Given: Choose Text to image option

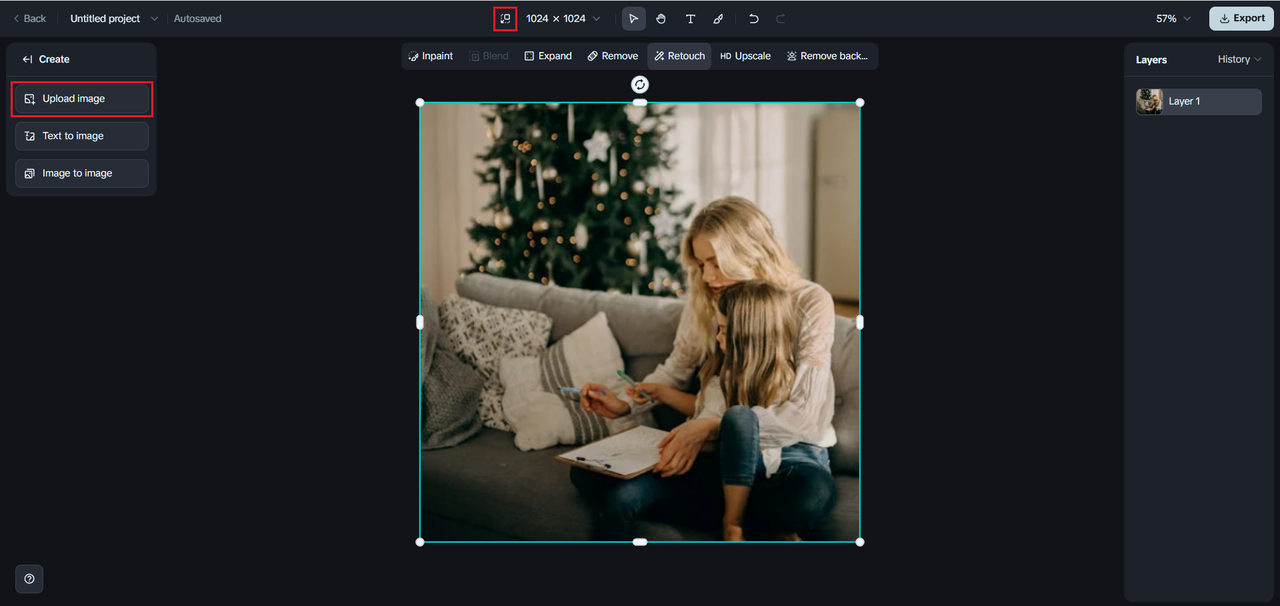Looking at the screenshot, I should [82, 136].
